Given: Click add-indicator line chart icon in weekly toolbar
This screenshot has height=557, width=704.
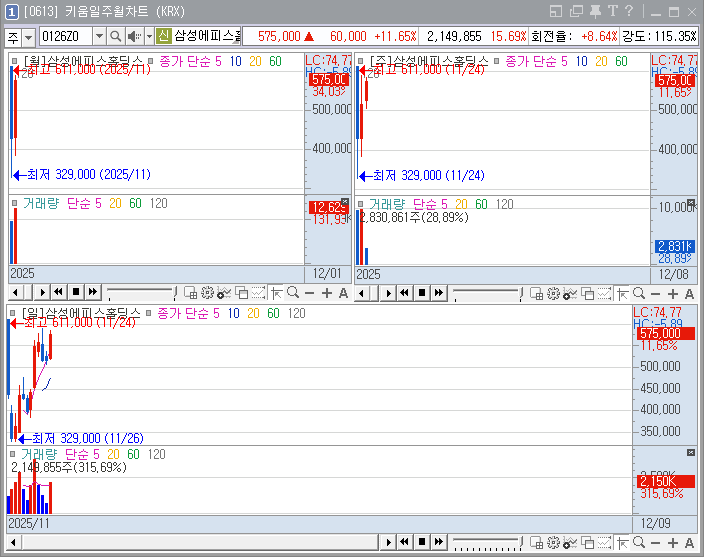Looking at the screenshot, I should tap(570, 294).
